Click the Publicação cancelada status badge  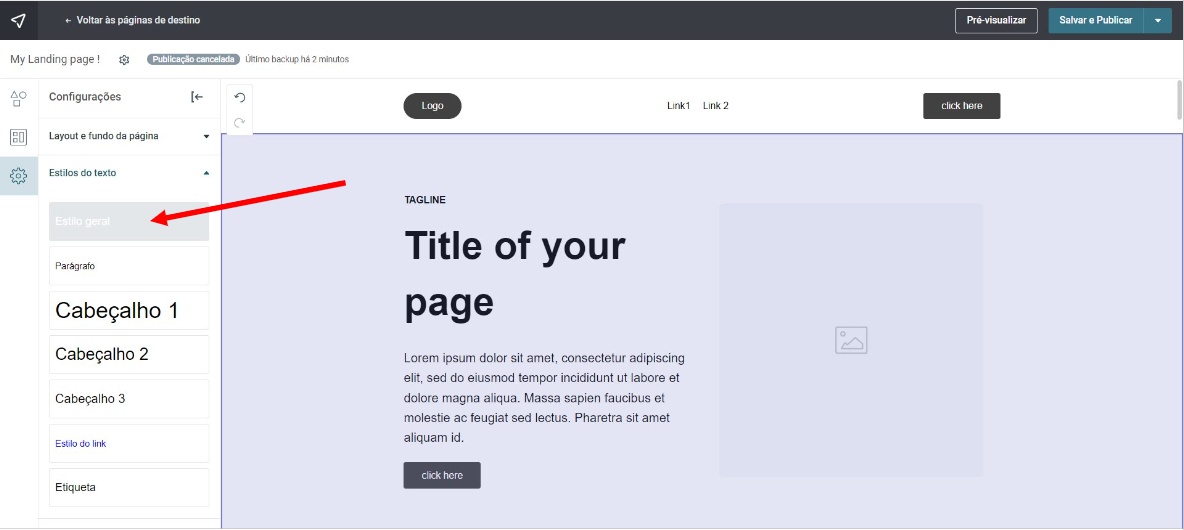[x=193, y=60]
